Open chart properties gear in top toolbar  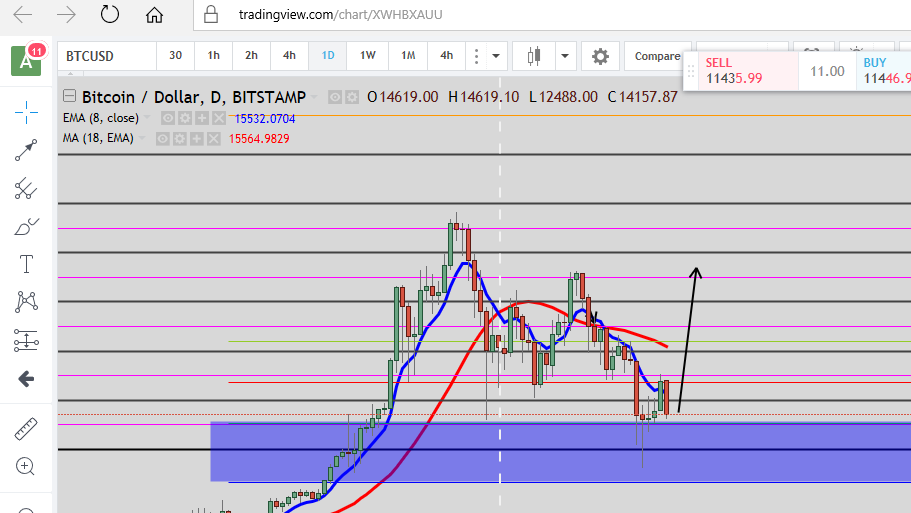(600, 56)
